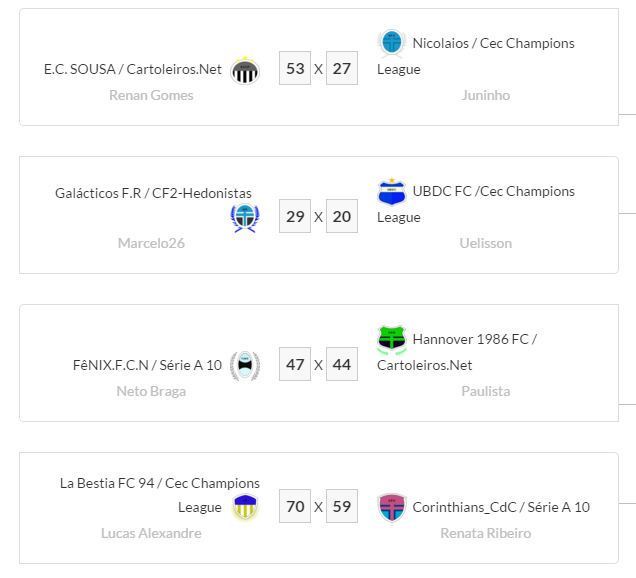
Task: Open E.C. SOUSA / Cartoleiros.Net team link
Action: (x=132, y=70)
